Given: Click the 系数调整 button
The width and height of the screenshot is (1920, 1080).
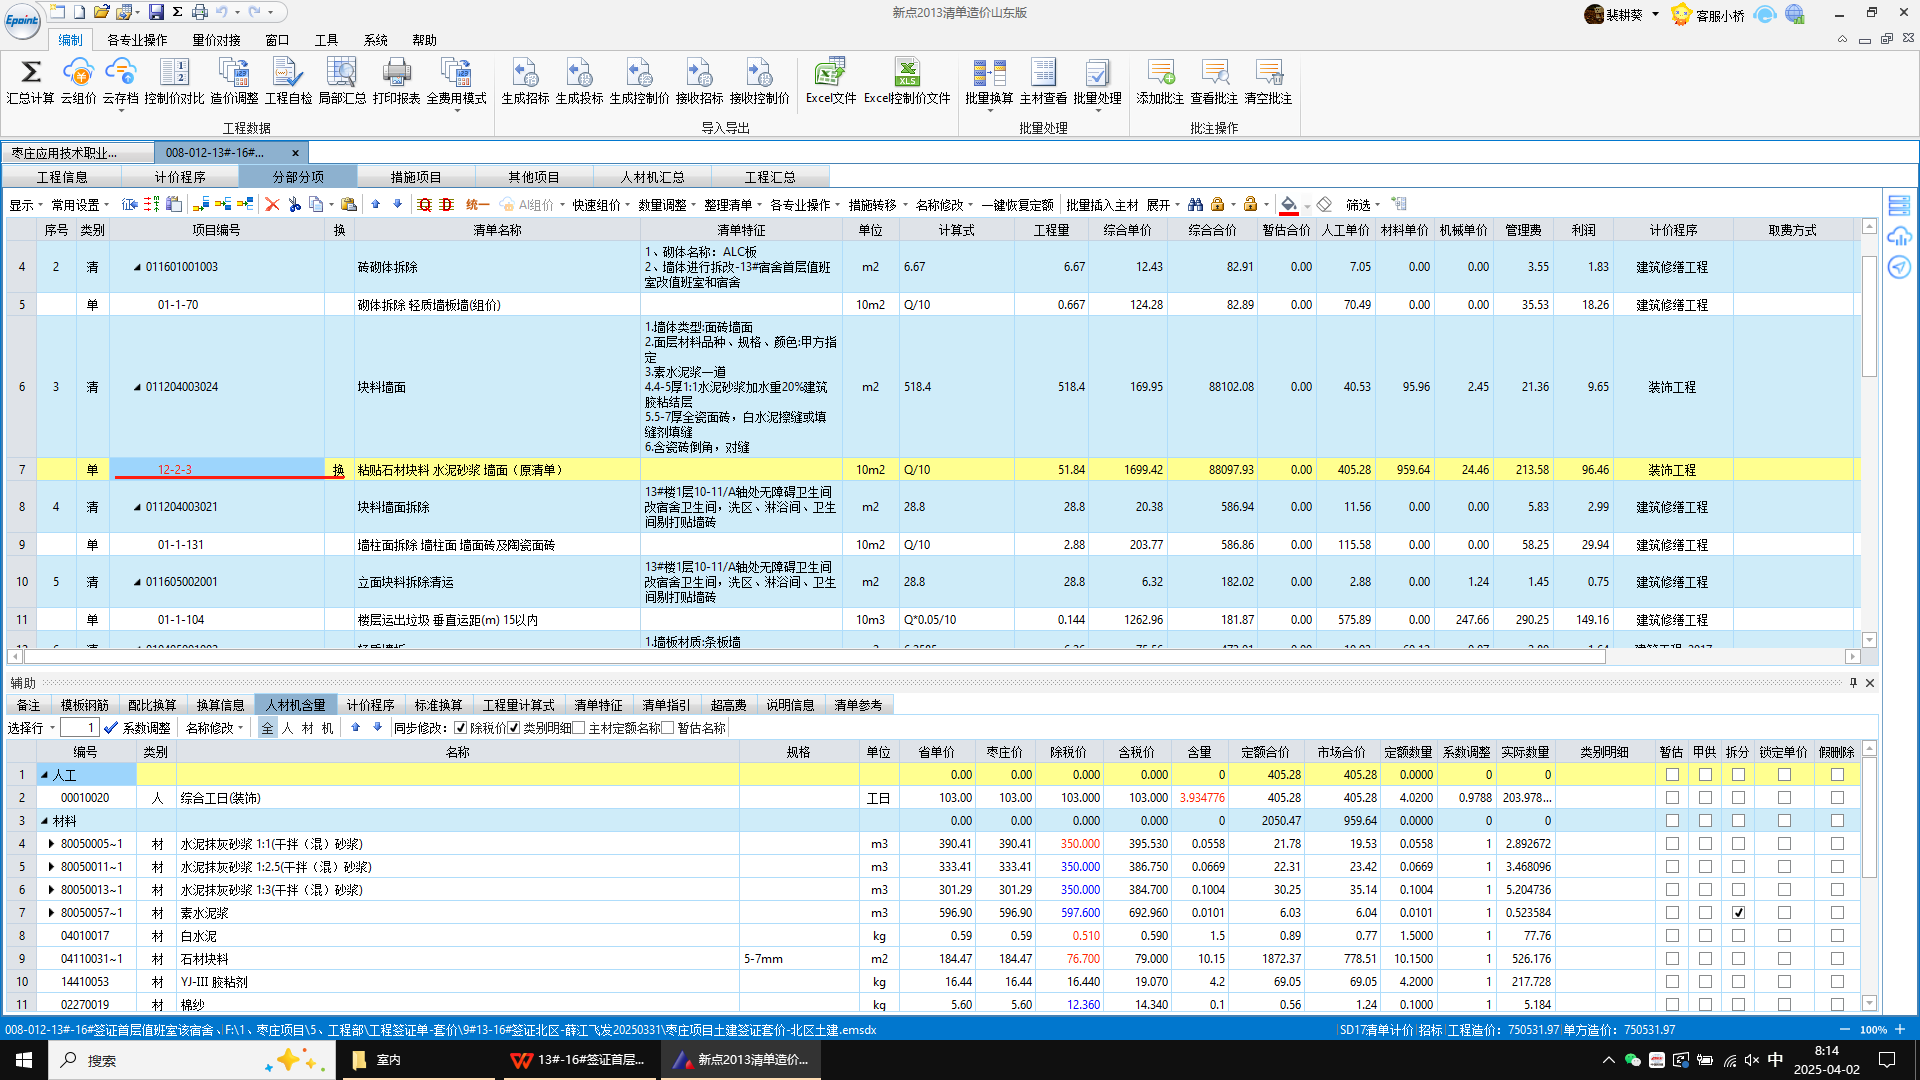Looking at the screenshot, I should coord(137,728).
